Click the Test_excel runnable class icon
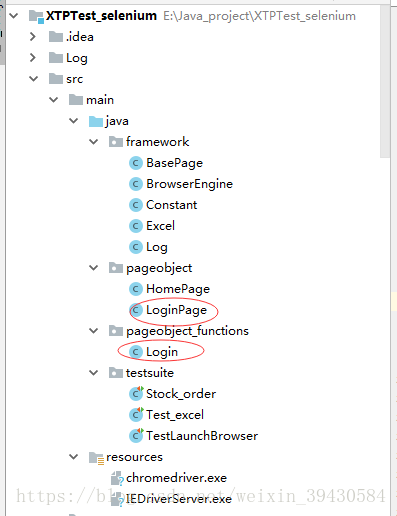Viewport: 397px width, 516px height. tap(136, 415)
